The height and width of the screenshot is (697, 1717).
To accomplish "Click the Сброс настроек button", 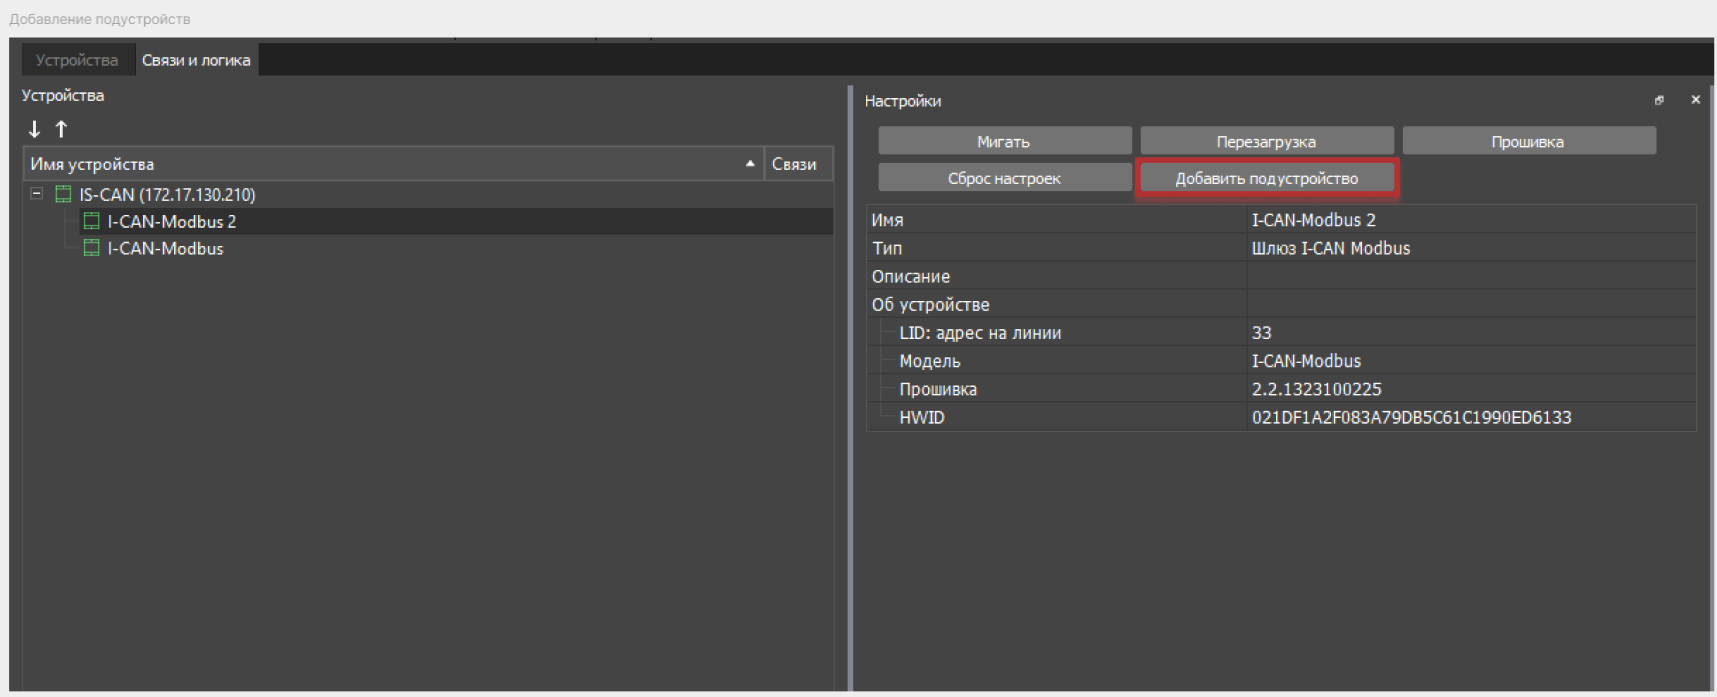I will 1004,178.
